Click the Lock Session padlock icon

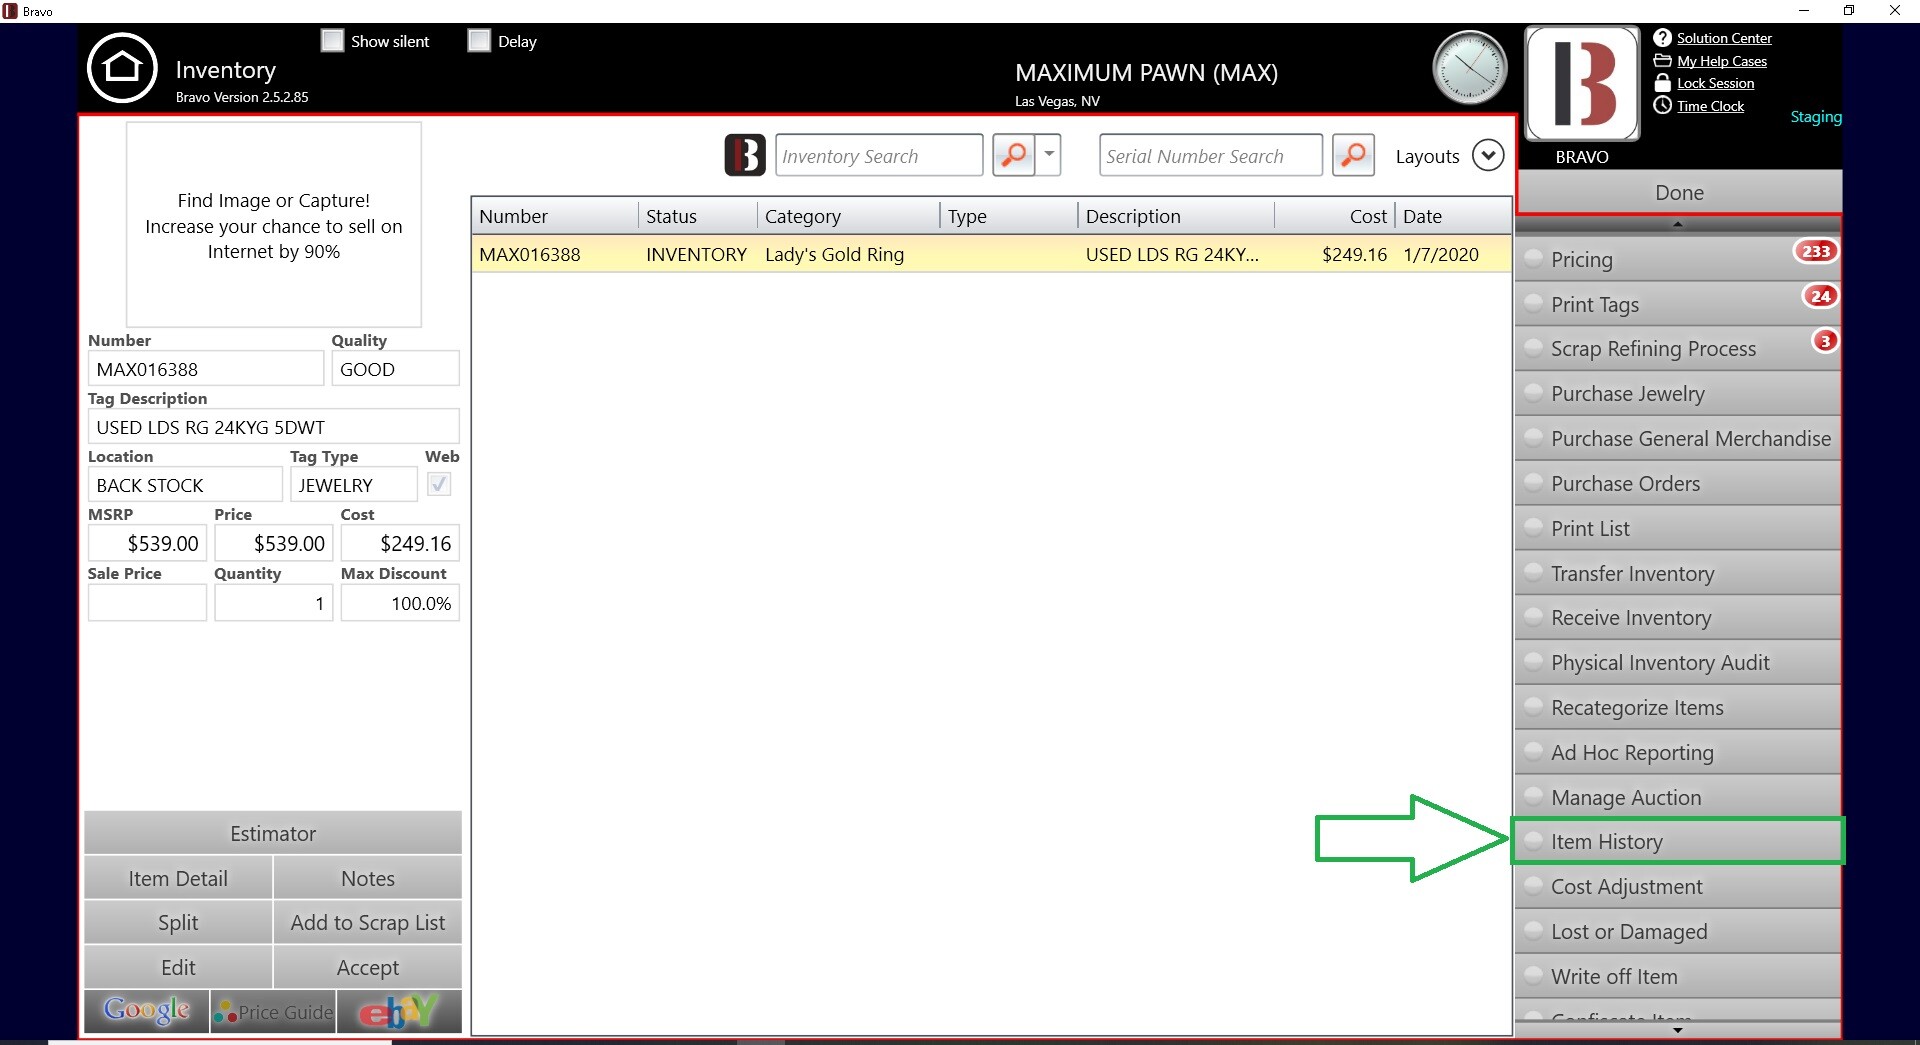1662,83
